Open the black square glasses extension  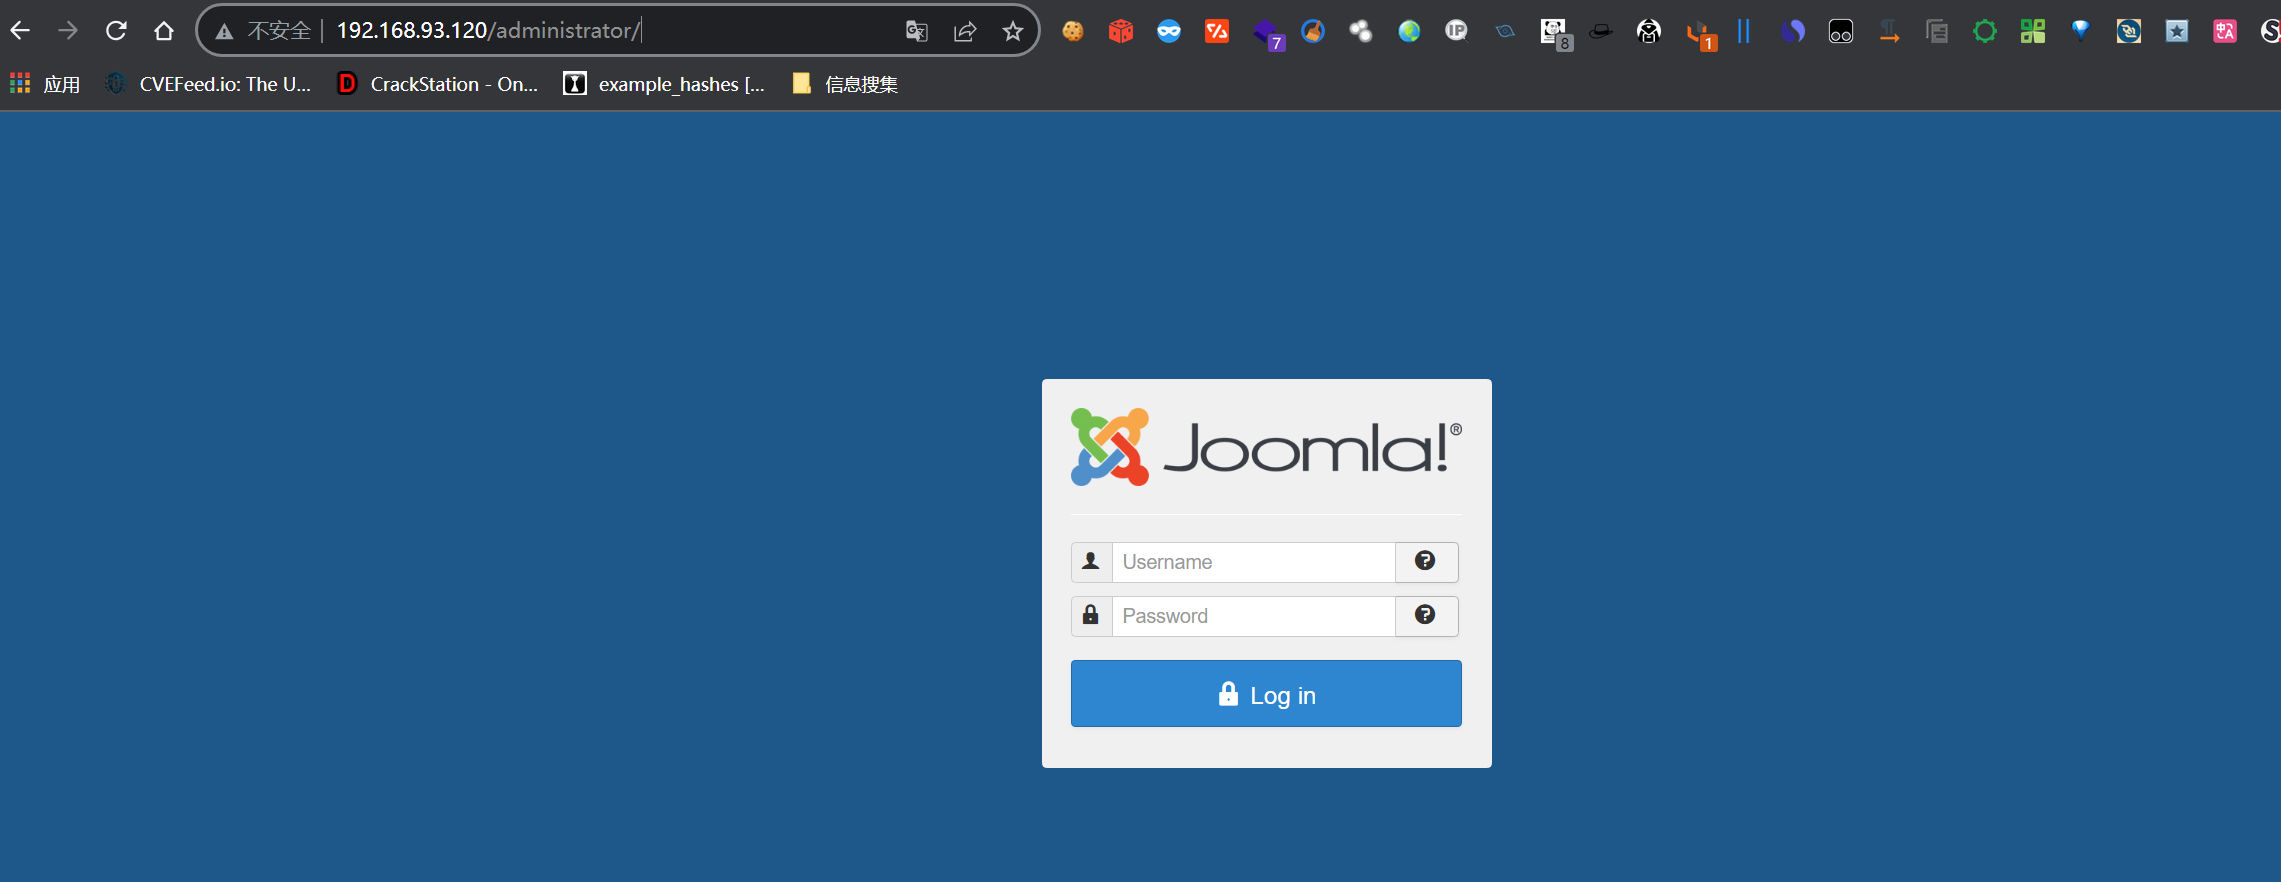[1841, 31]
